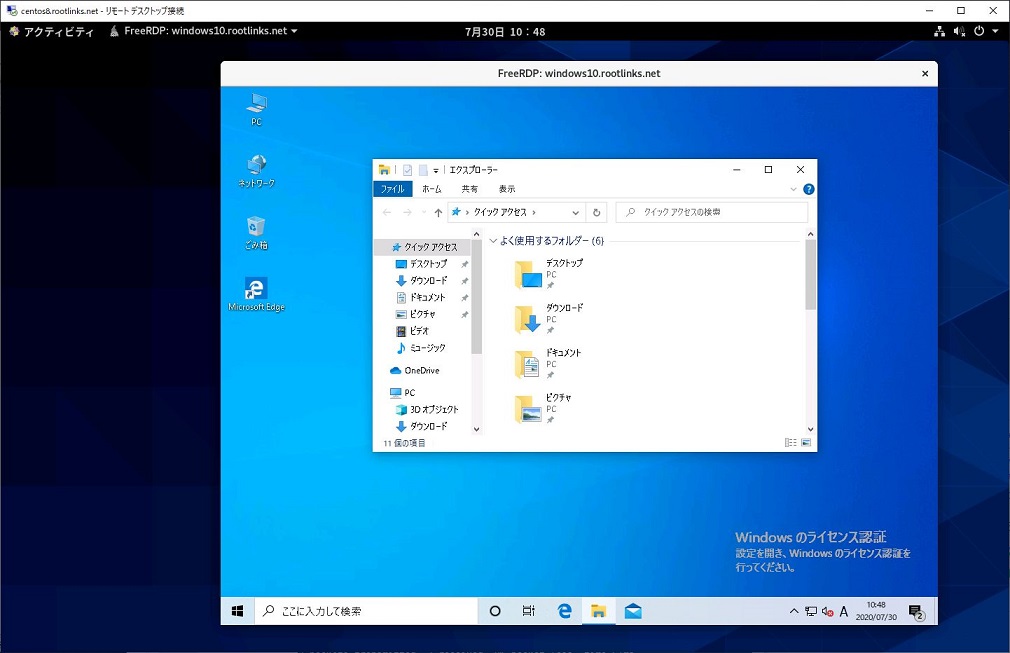
Task: Go up one folder level with the up arrow
Action: click(438, 212)
